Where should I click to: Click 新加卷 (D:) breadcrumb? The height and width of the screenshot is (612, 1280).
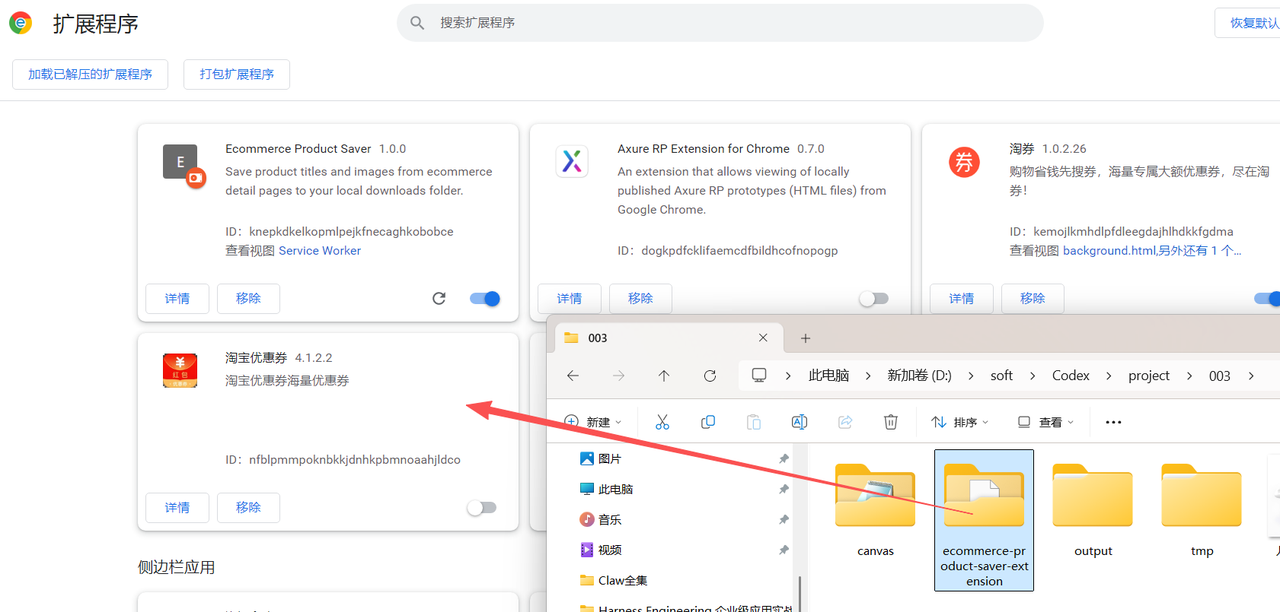coord(919,375)
